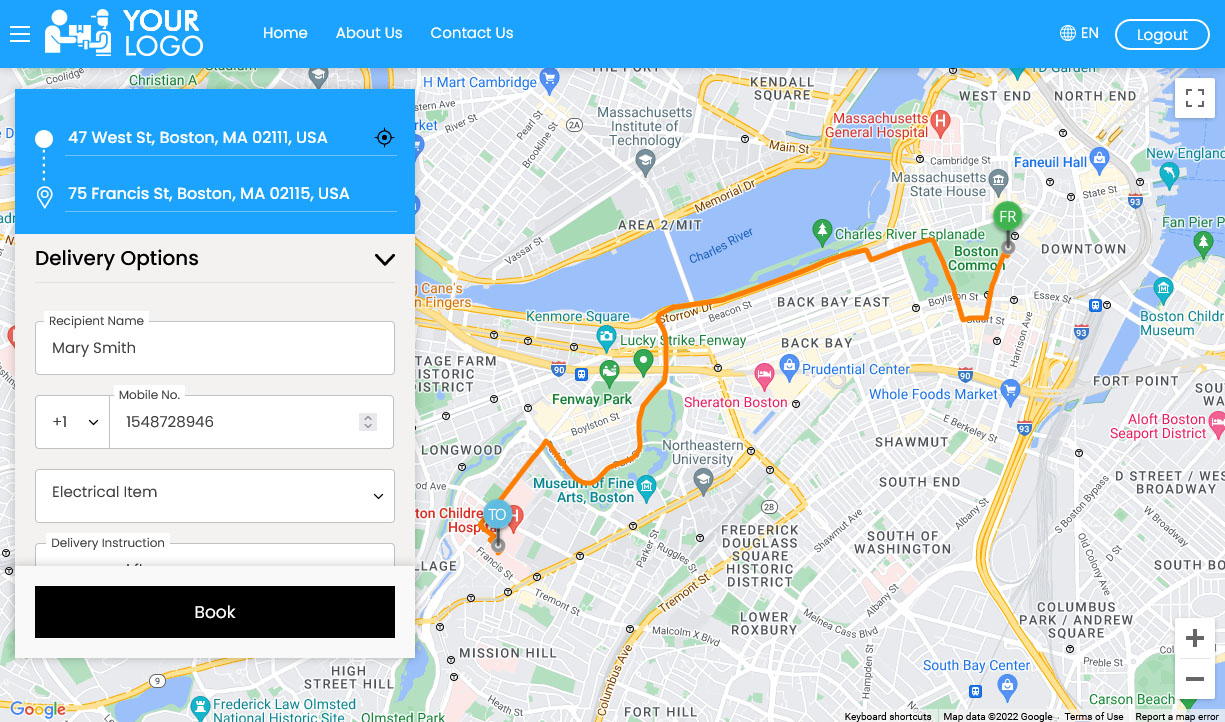Viewport: 1225px width, 722px height.
Task: Zoom in on the map
Action: pyautogui.click(x=1194, y=638)
